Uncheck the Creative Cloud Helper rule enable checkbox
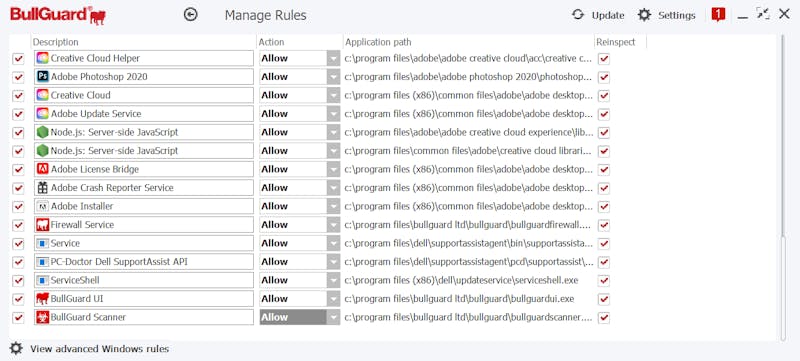 point(18,59)
